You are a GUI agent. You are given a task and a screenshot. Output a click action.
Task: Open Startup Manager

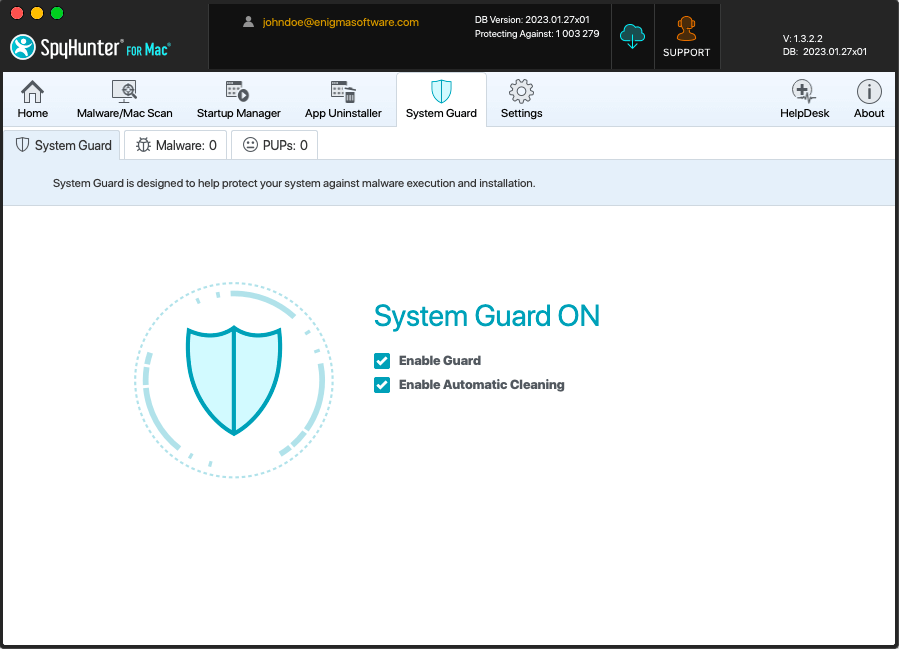coord(238,100)
